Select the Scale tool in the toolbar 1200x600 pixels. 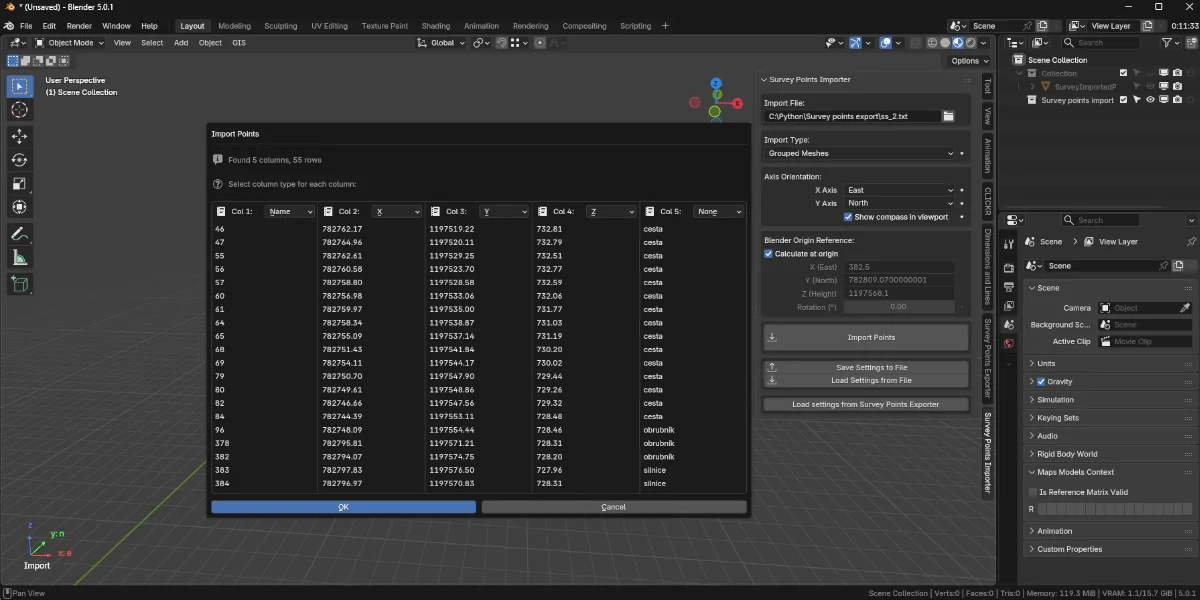(x=20, y=184)
